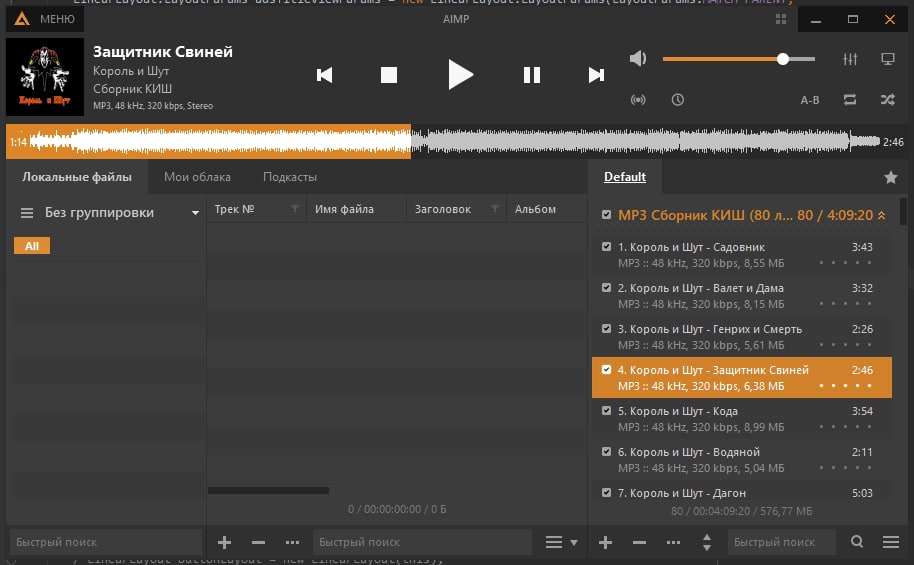This screenshot has height=565, width=914.
Task: Sort by the Имя файла column
Action: coord(356,209)
